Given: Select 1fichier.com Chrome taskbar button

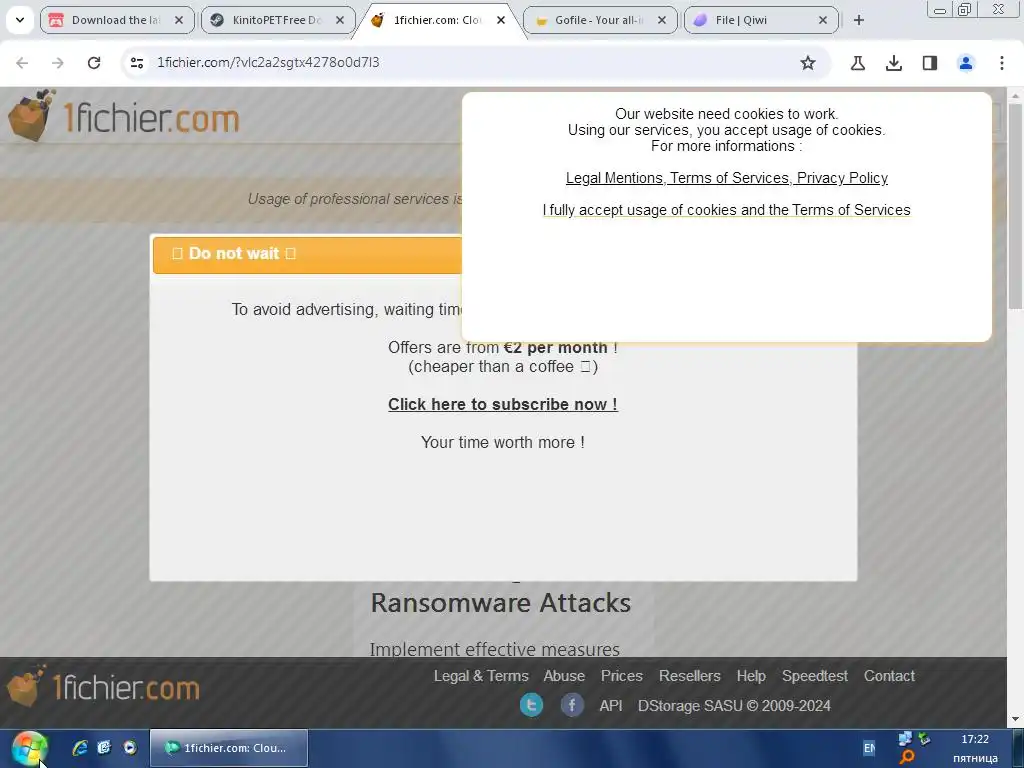Looking at the screenshot, I should 229,748.
